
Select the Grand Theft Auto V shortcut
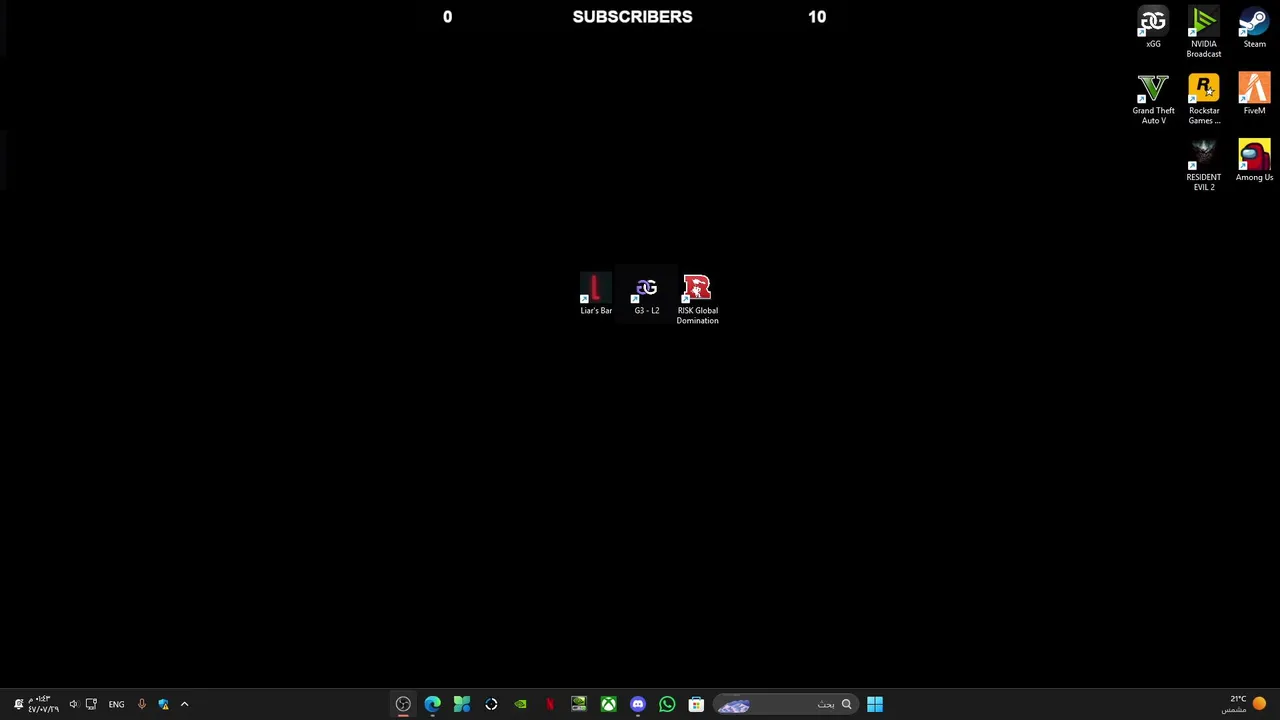(x=1153, y=100)
